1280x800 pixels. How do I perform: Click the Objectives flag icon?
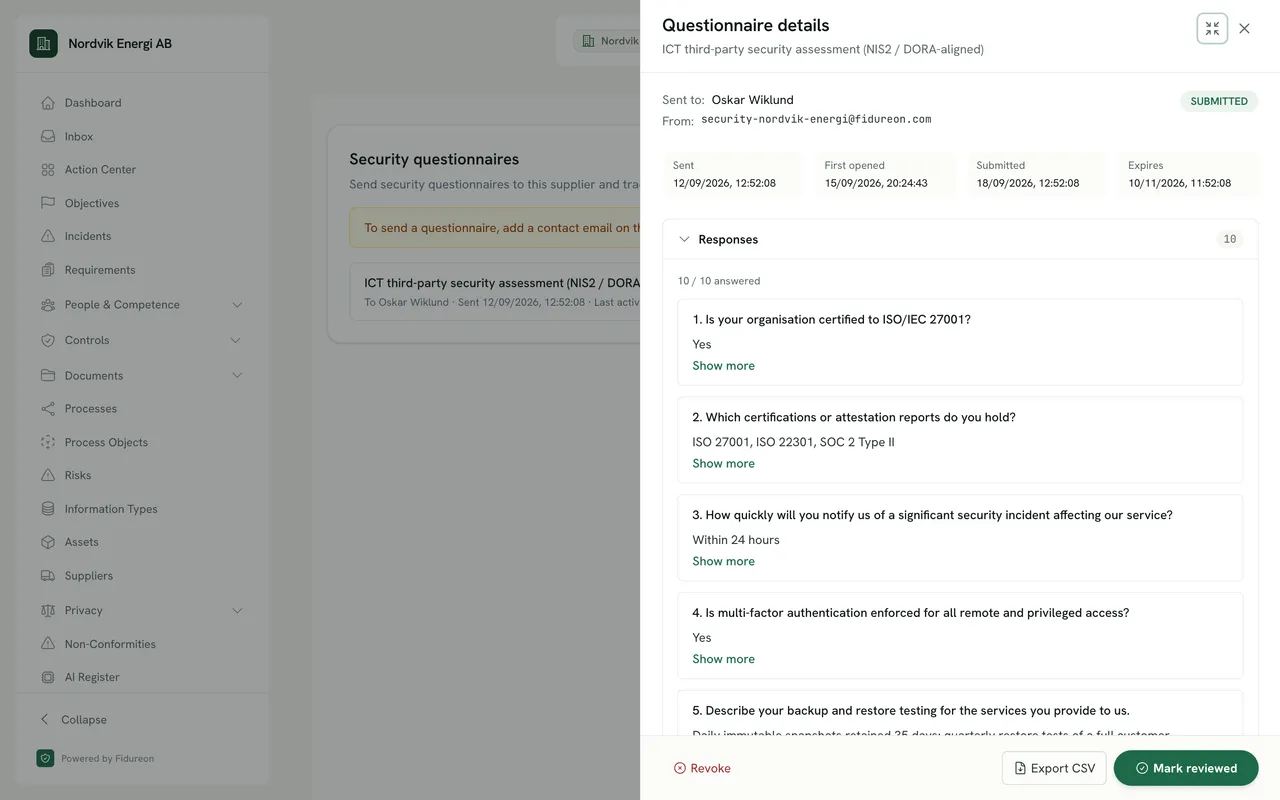click(48, 203)
